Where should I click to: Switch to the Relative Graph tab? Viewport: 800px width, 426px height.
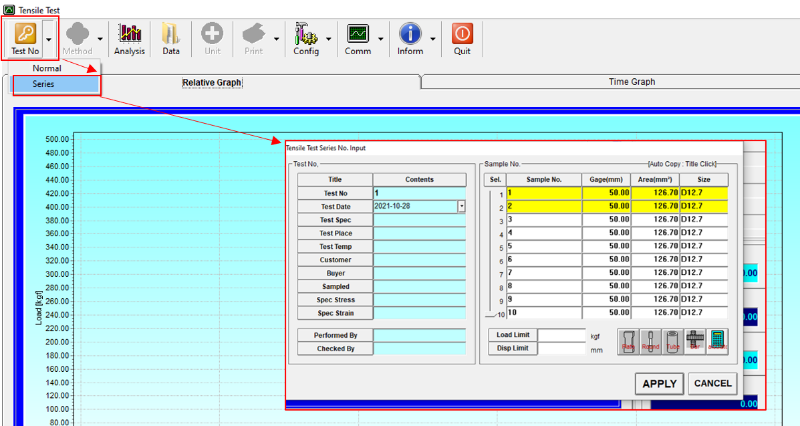tap(212, 82)
